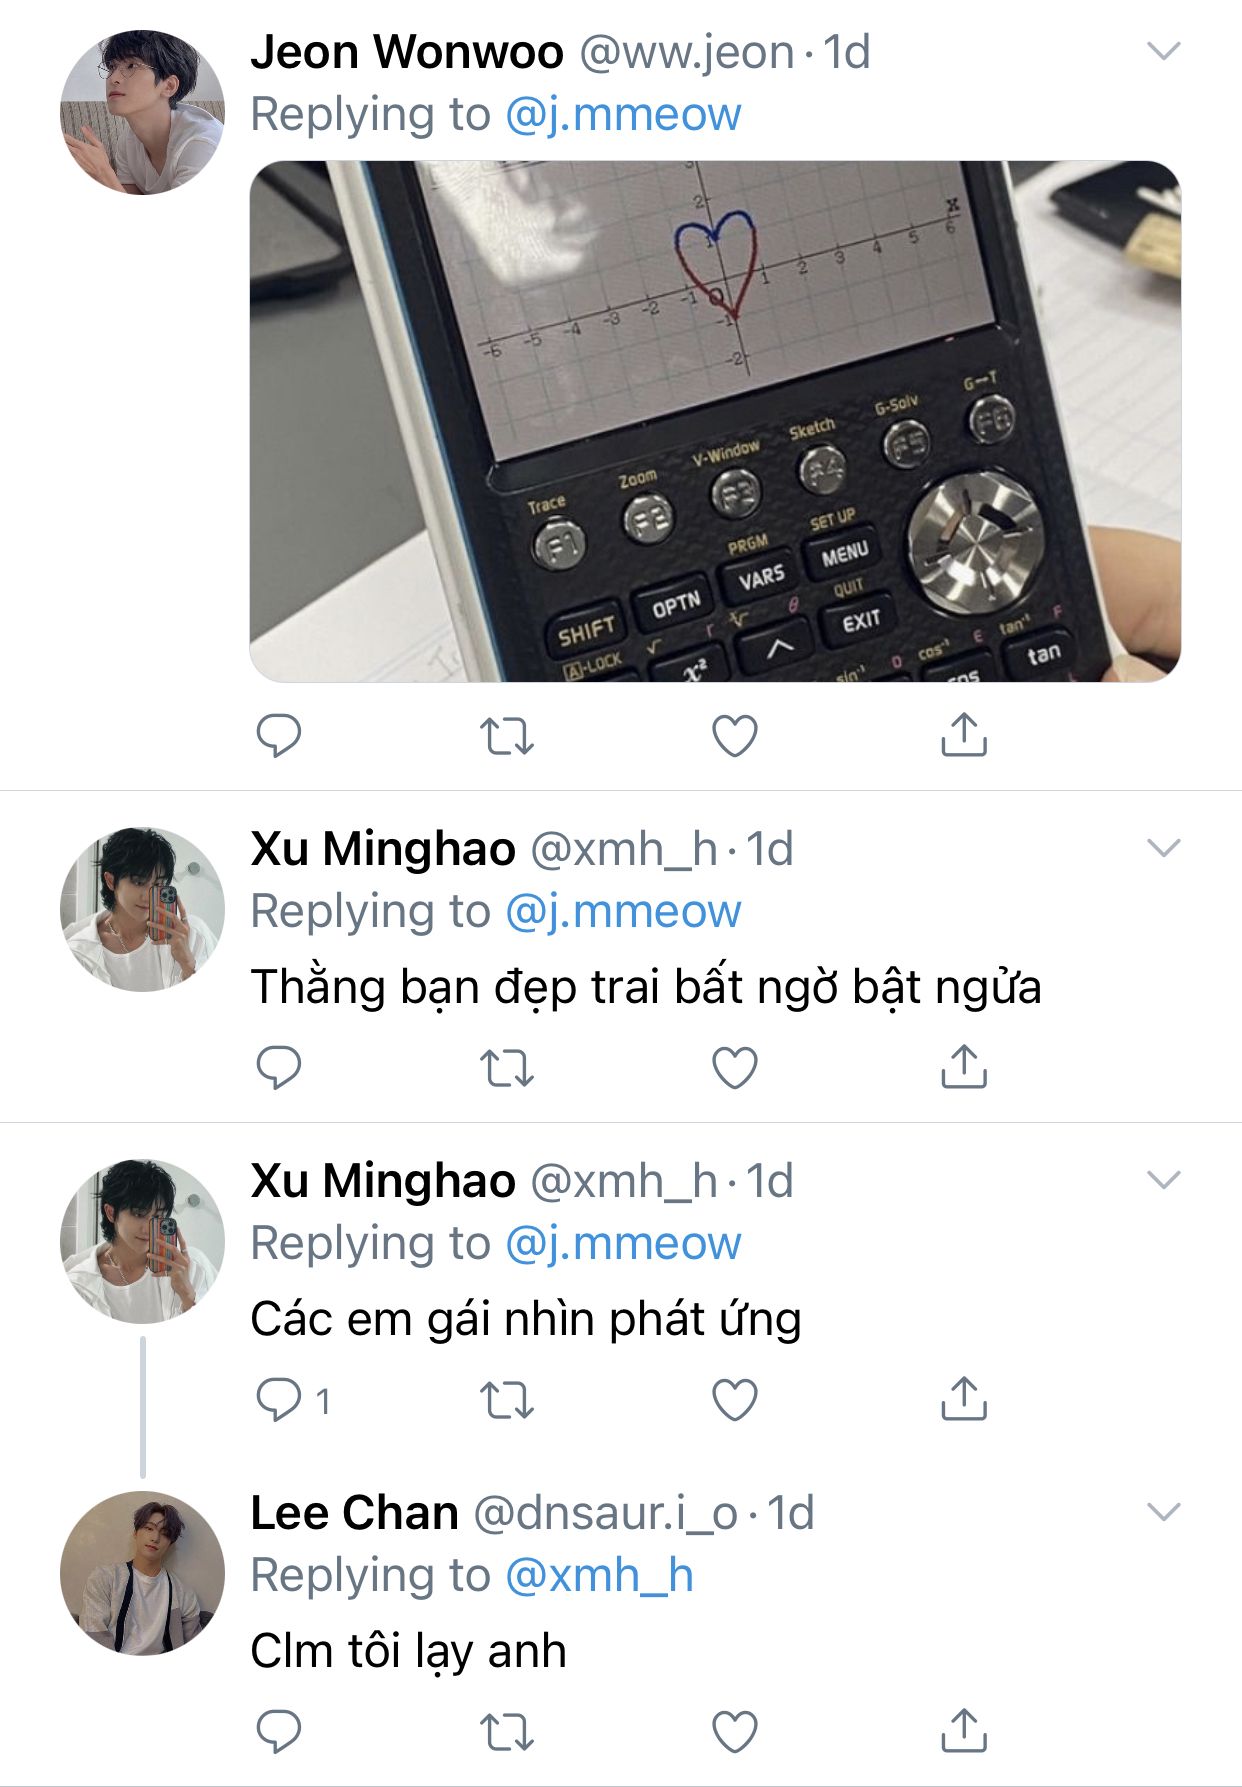Like the 'Thằng bạn đẹp trai bất ngờ' tweet

(735, 1067)
